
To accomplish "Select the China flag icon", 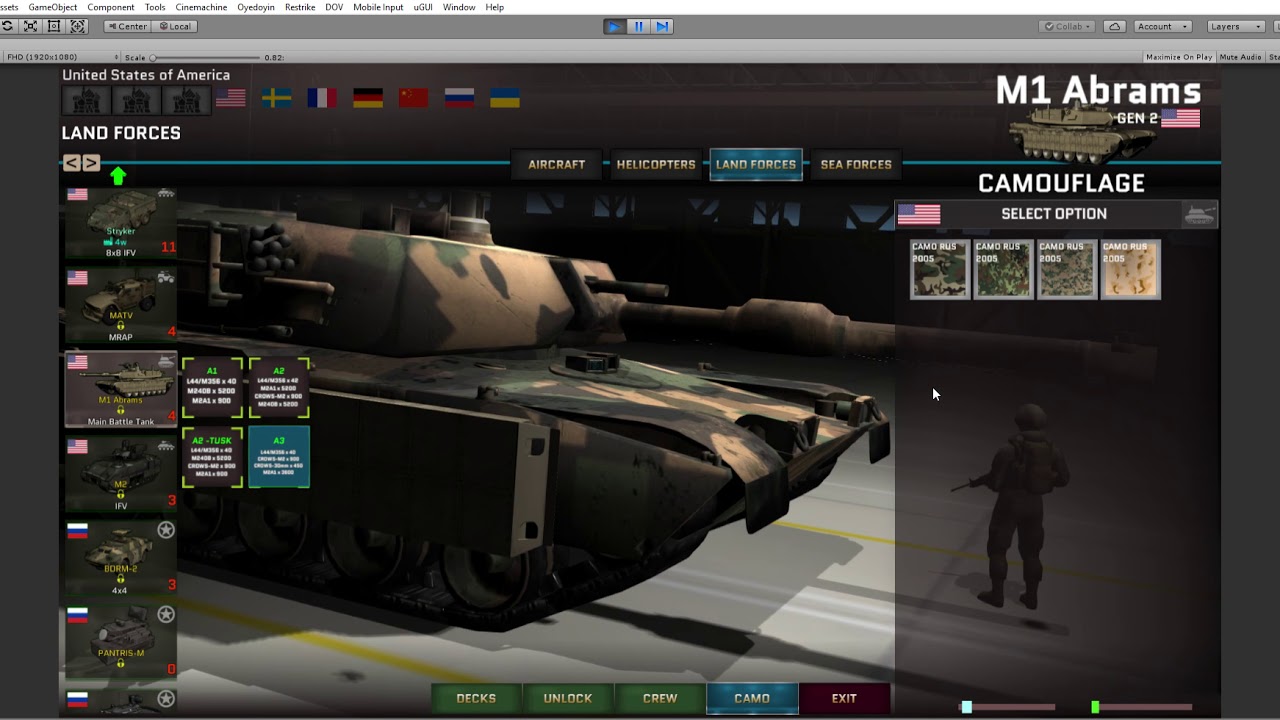I will pyautogui.click(x=413, y=98).
